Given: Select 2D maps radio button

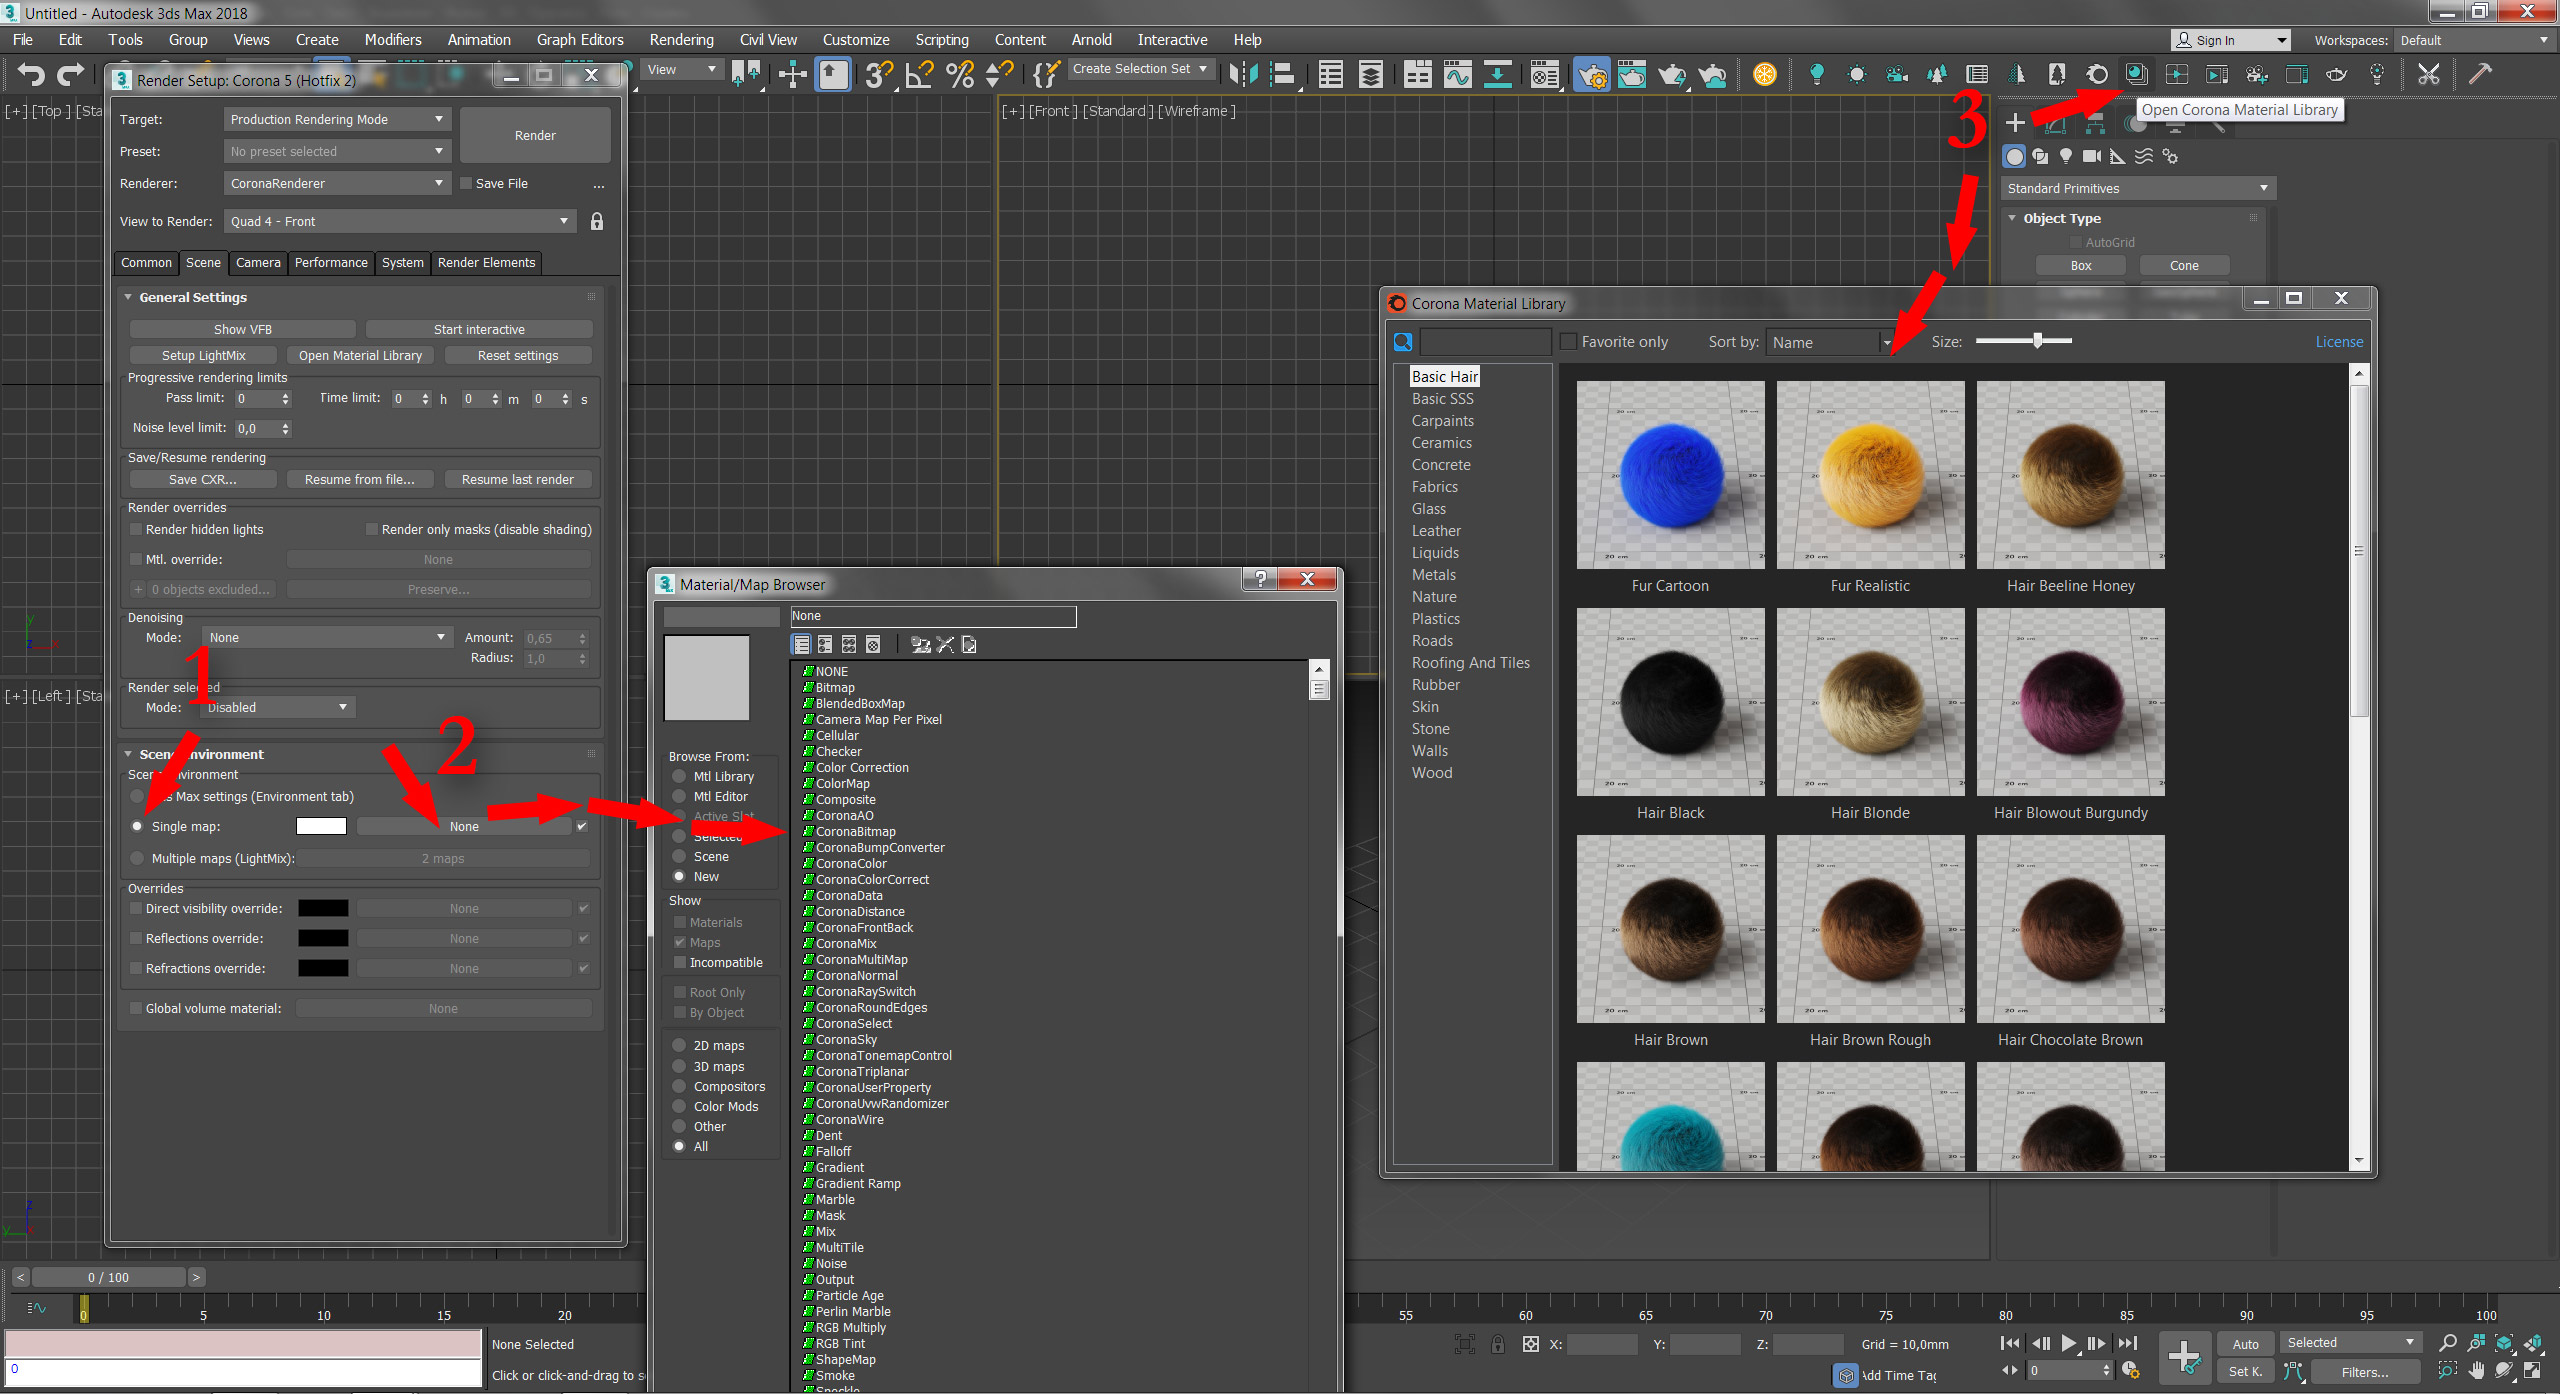Looking at the screenshot, I should [679, 1045].
